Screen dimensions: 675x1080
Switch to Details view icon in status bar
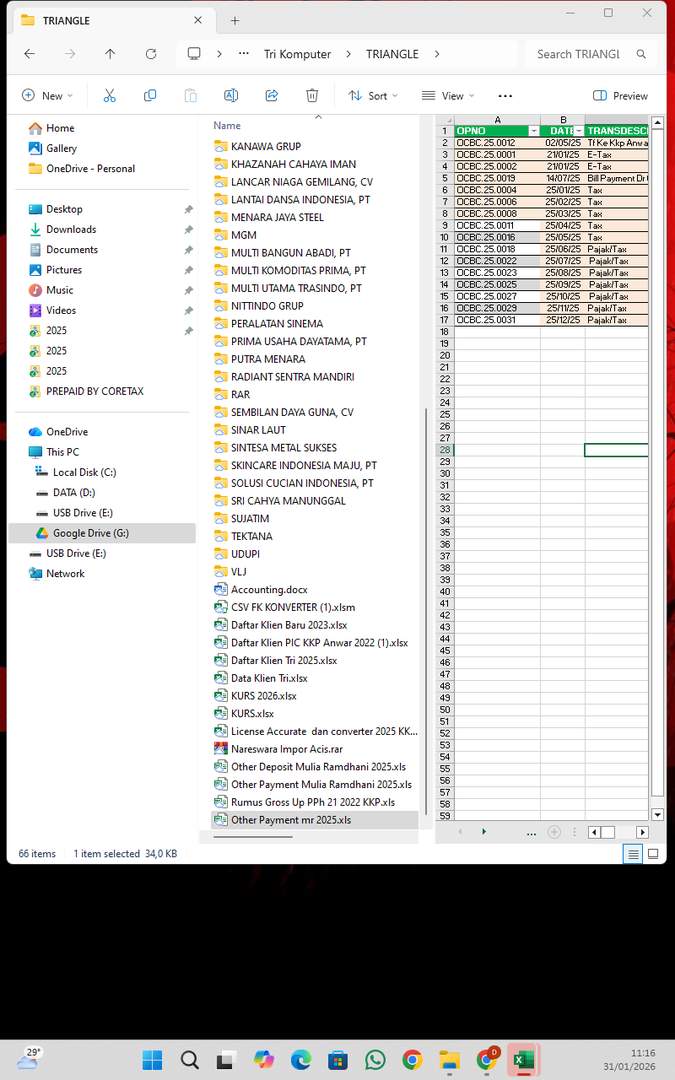coord(632,854)
